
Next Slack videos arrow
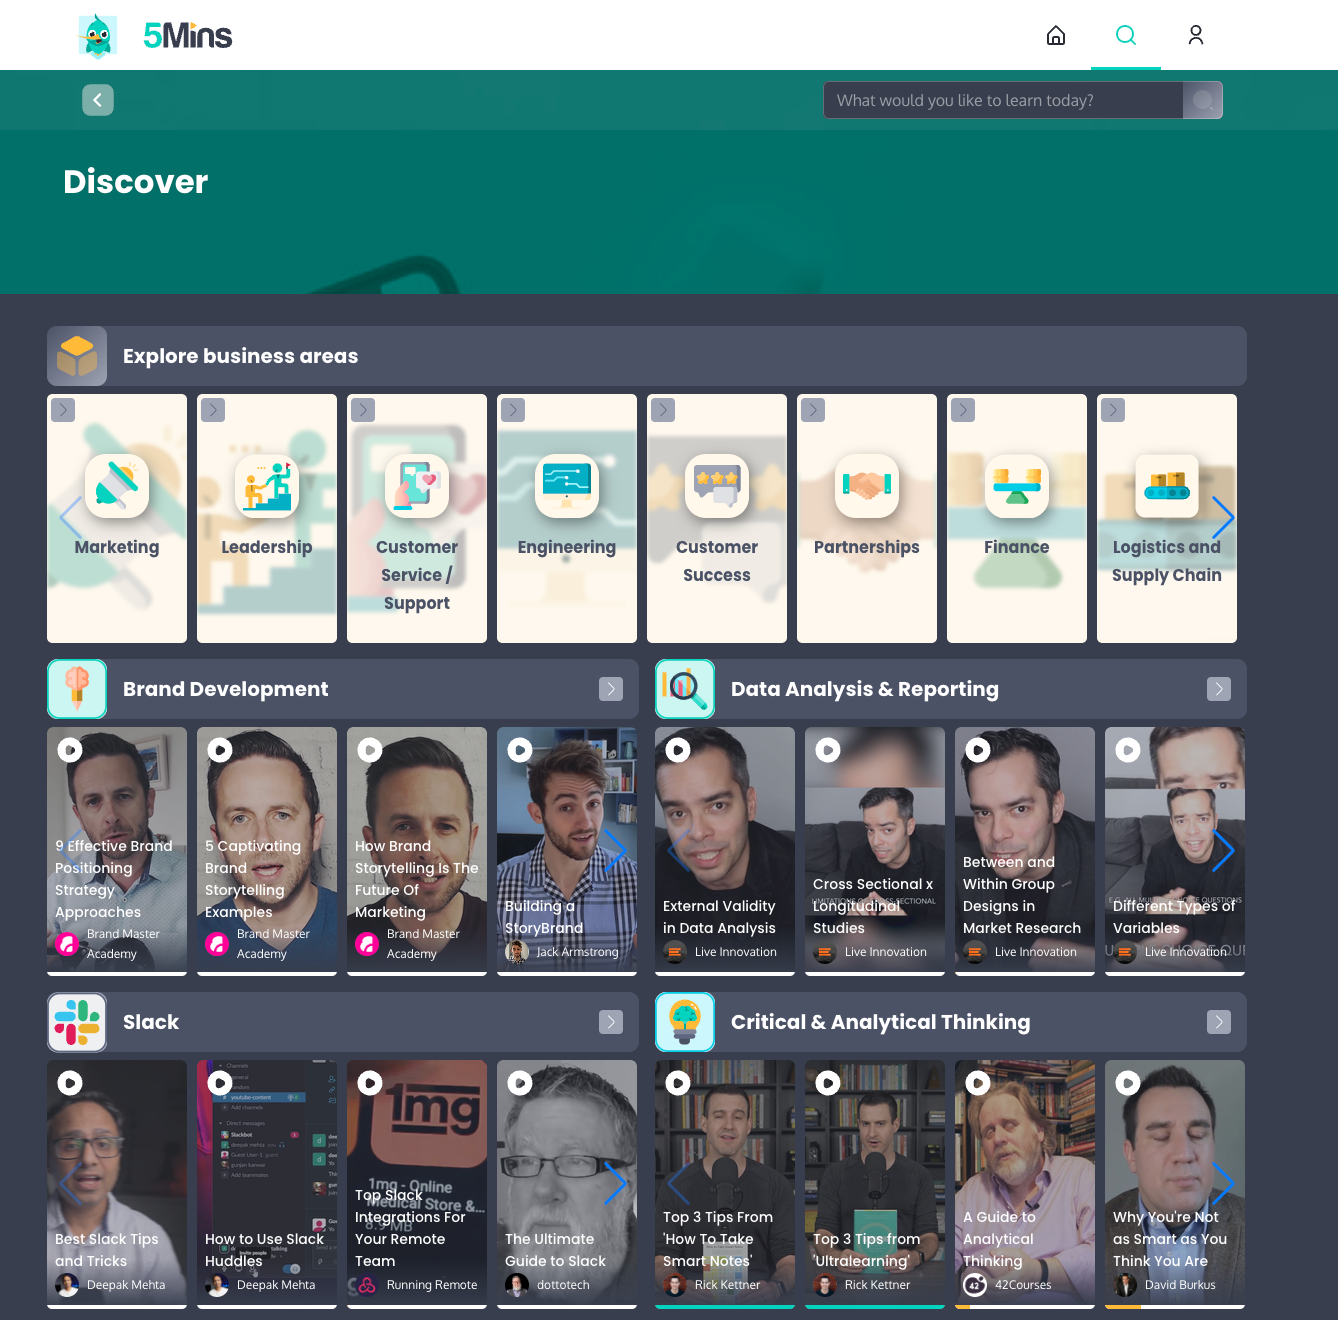tap(615, 1183)
